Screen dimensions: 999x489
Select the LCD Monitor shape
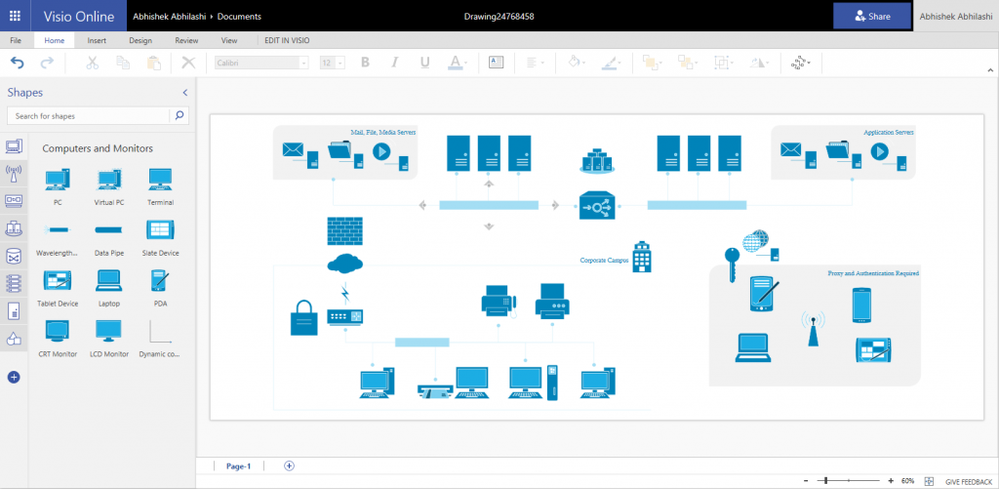point(109,339)
